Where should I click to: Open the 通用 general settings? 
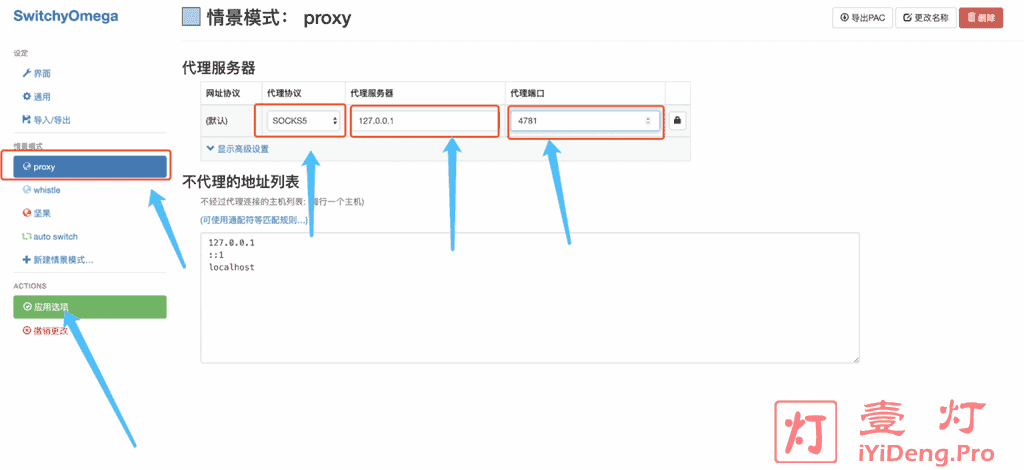(42, 97)
